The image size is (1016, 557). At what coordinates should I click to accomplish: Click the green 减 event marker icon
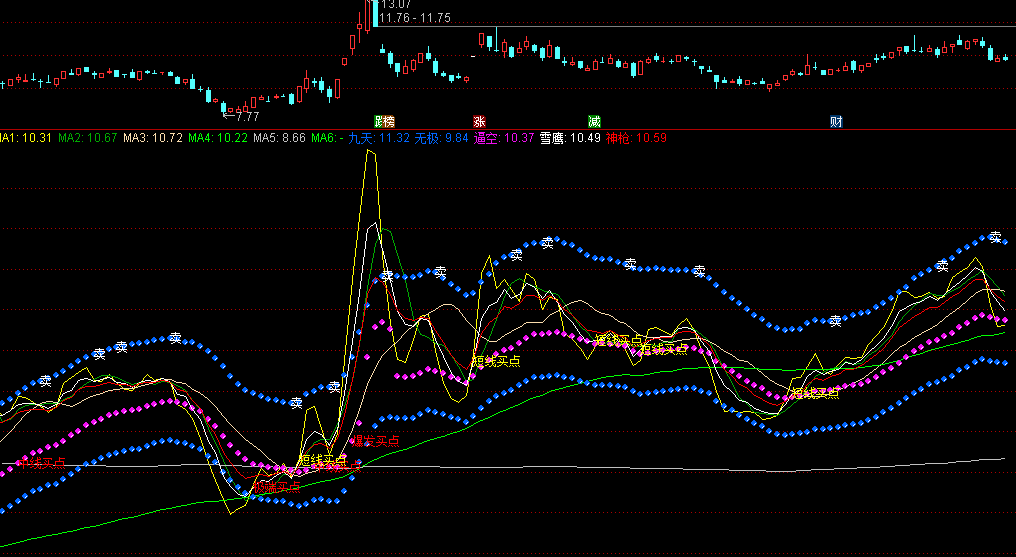pyautogui.click(x=595, y=121)
